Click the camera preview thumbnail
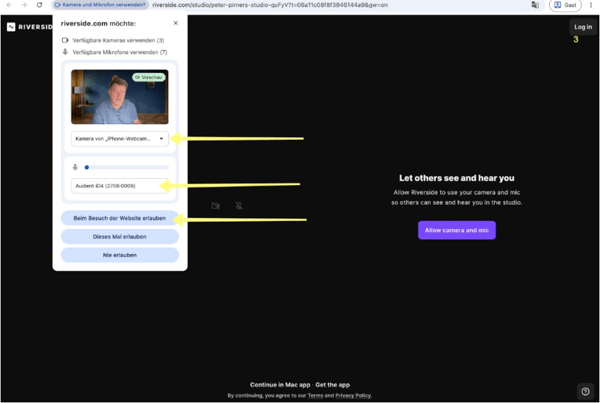 120,97
